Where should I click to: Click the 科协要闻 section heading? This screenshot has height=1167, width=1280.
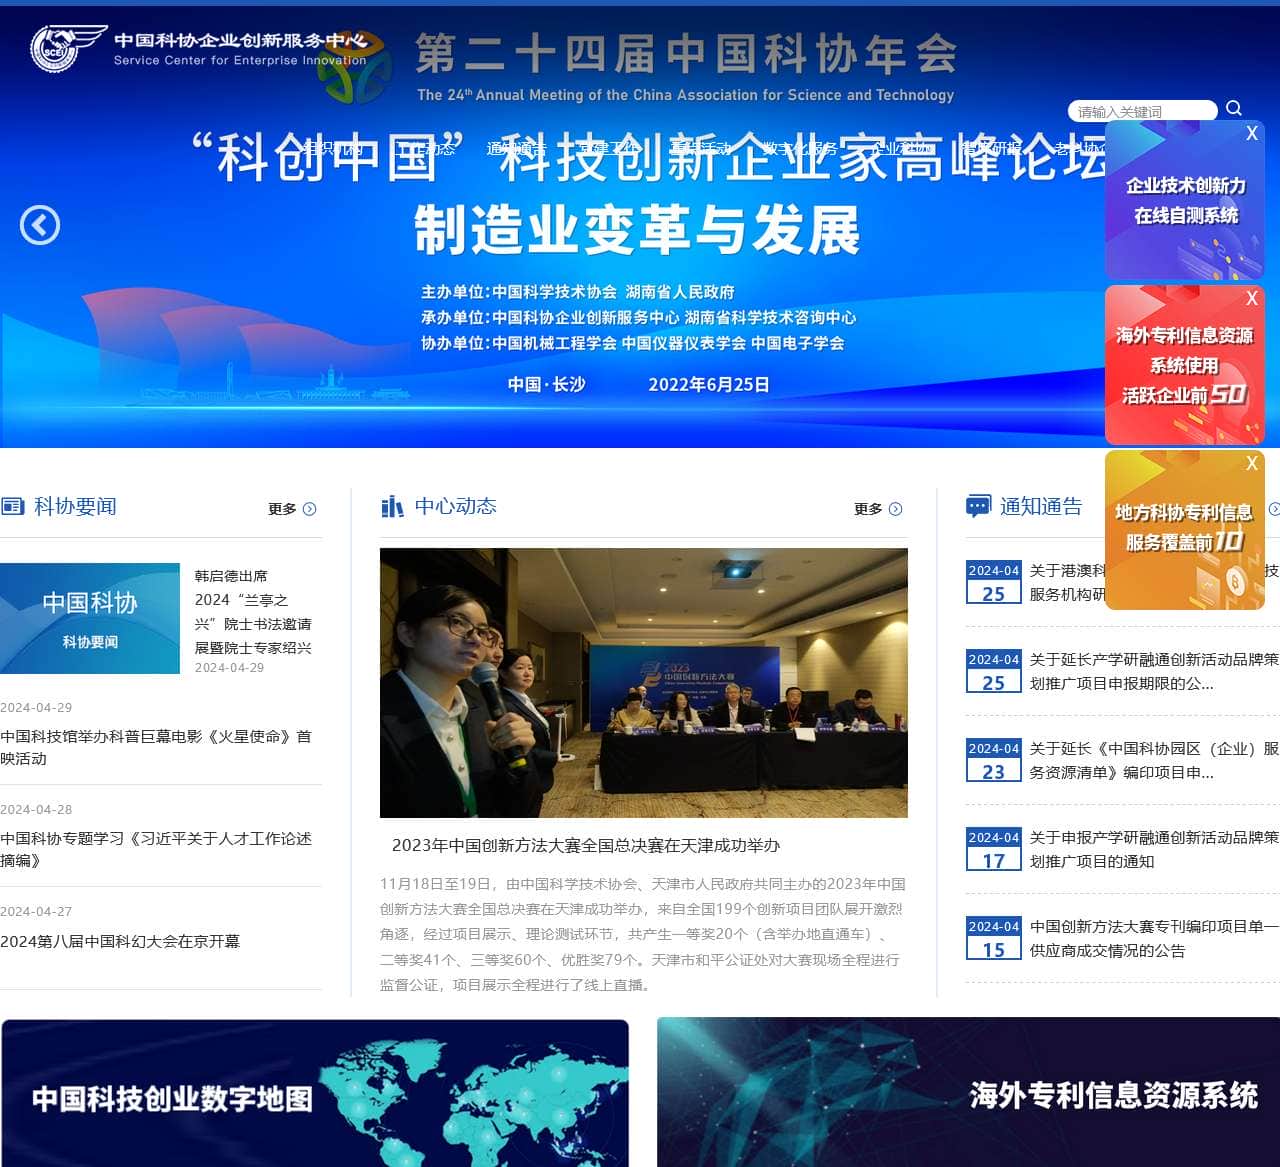click(75, 506)
